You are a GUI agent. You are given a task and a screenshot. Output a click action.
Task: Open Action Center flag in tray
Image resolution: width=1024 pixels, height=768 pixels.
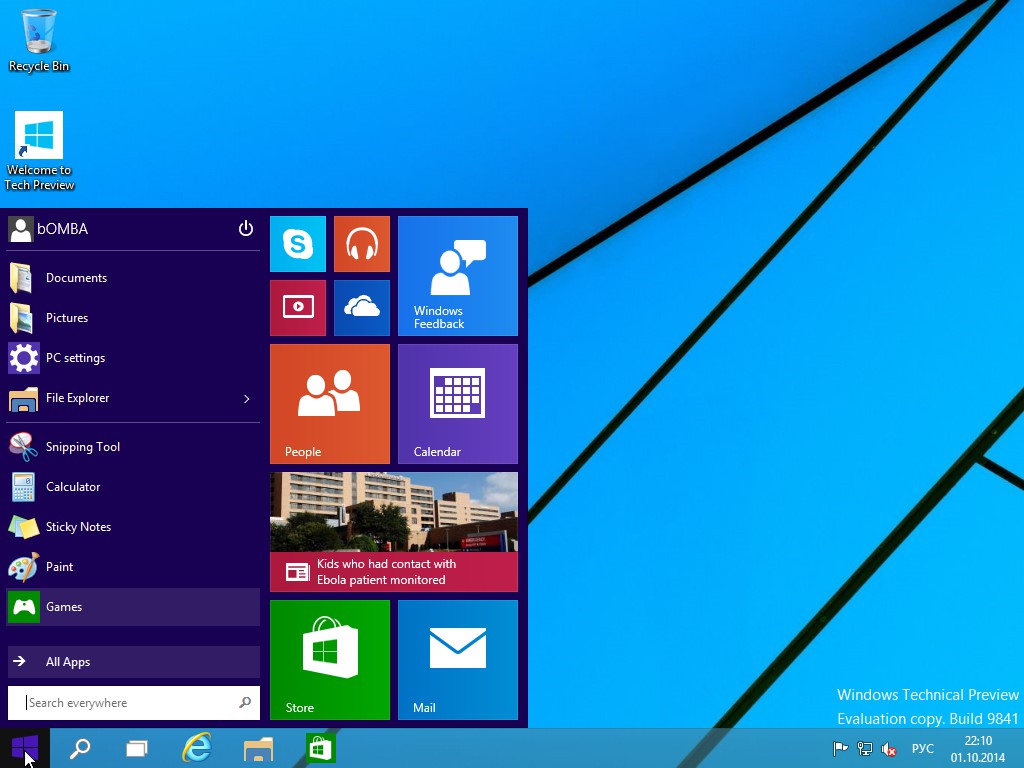click(840, 748)
